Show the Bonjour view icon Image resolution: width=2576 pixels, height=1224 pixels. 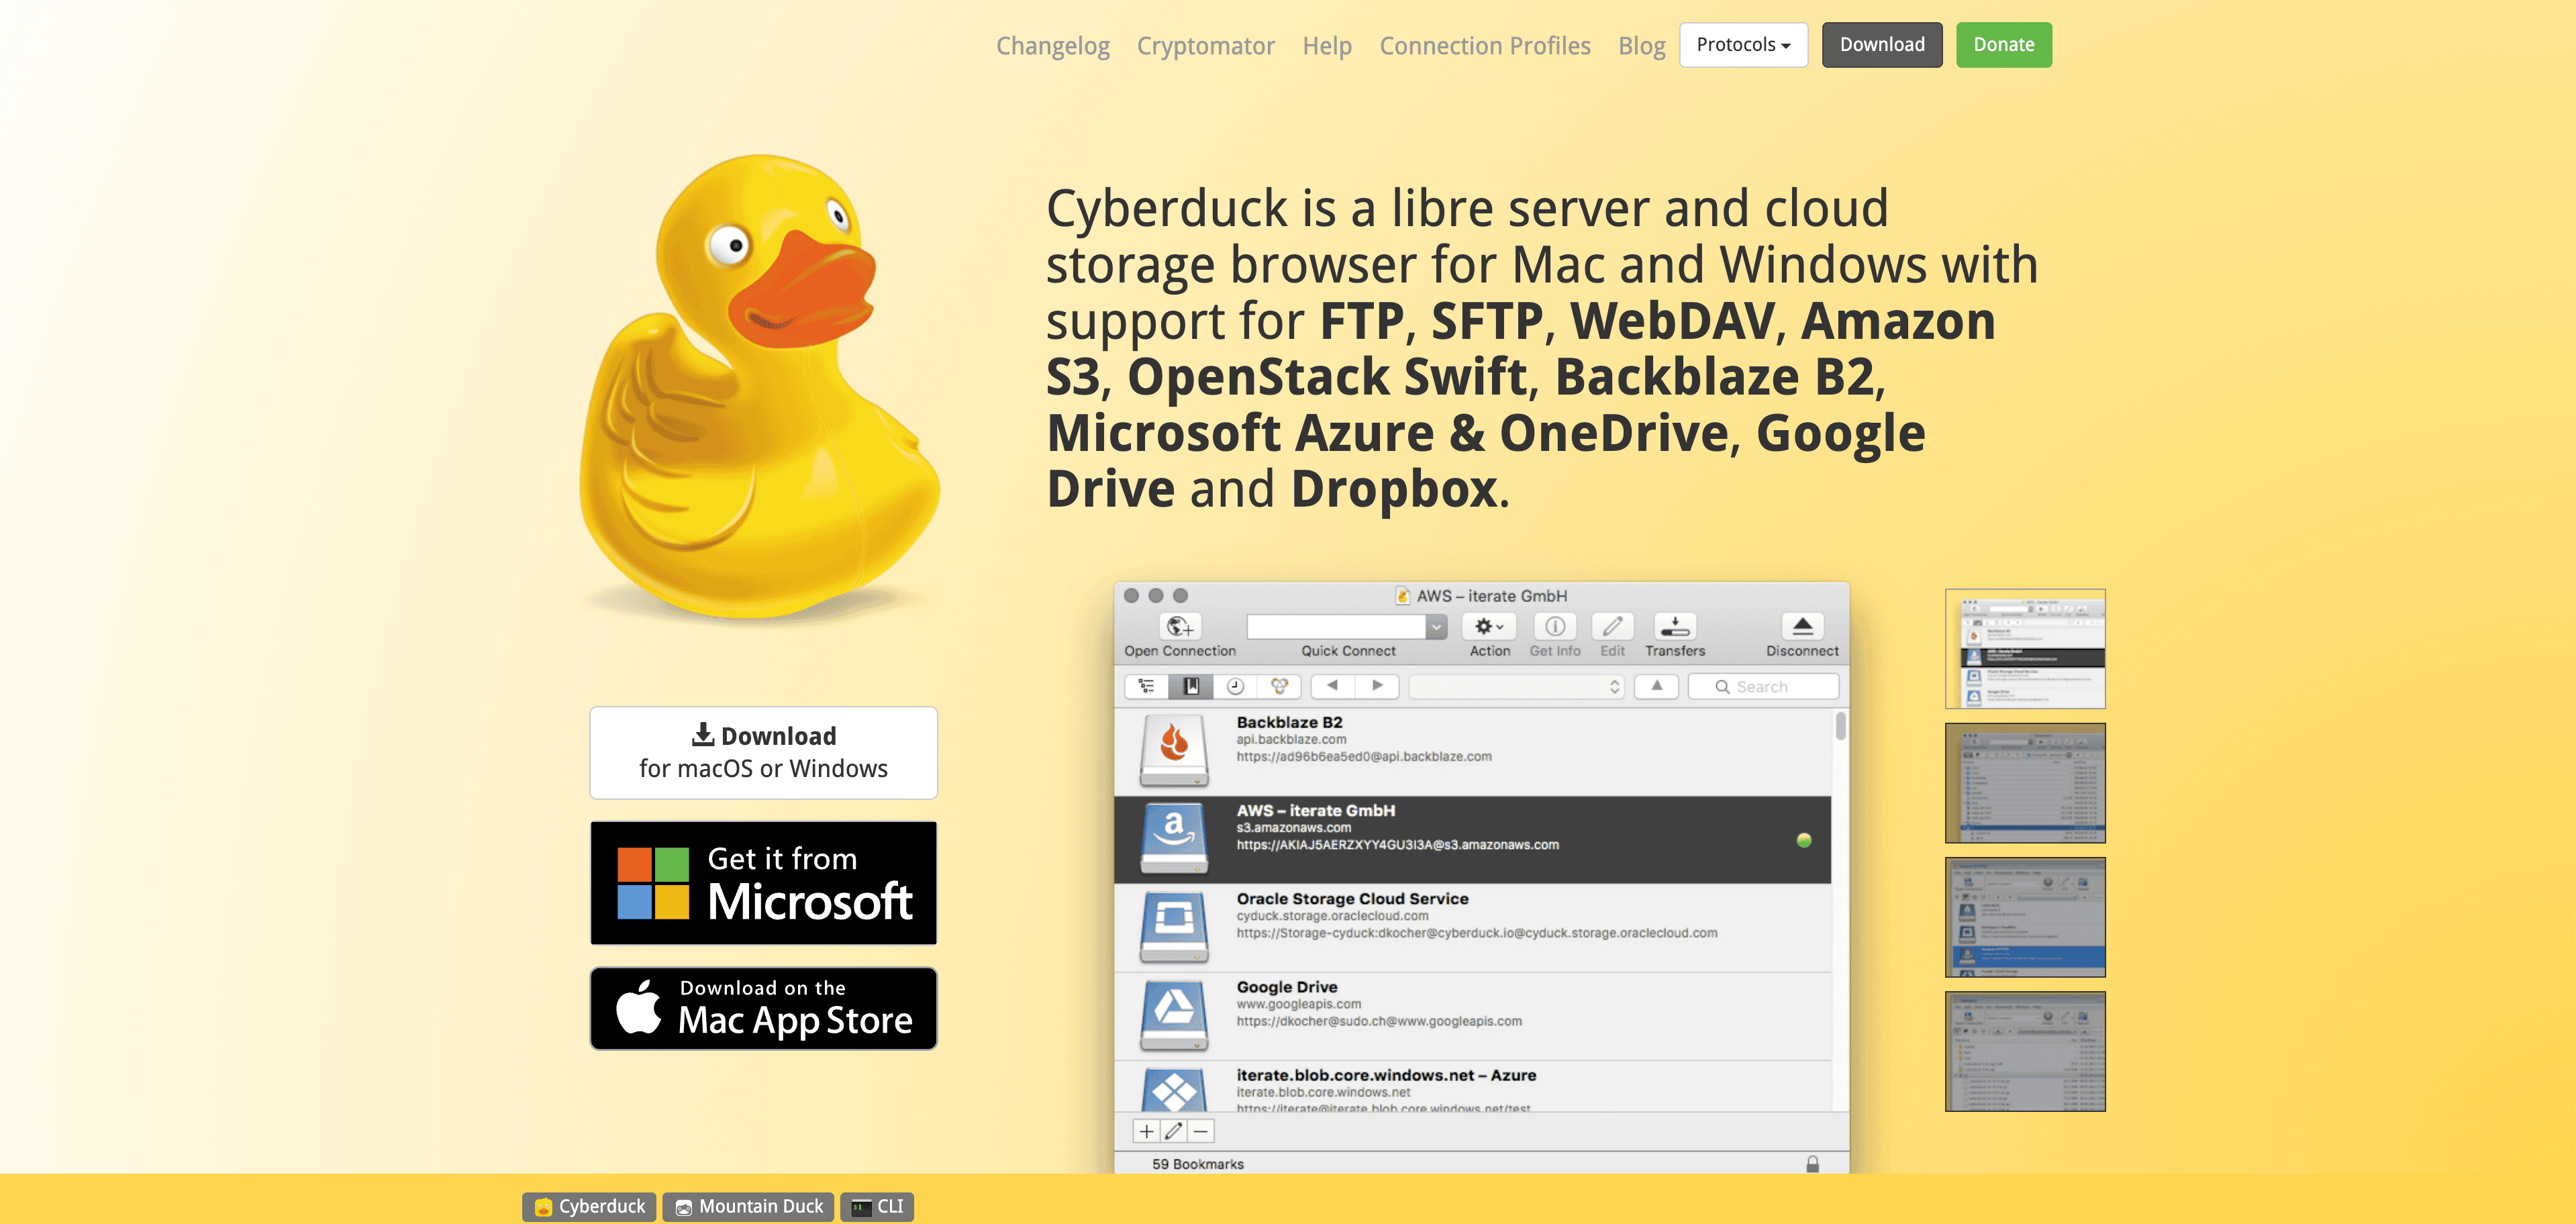(x=1279, y=686)
